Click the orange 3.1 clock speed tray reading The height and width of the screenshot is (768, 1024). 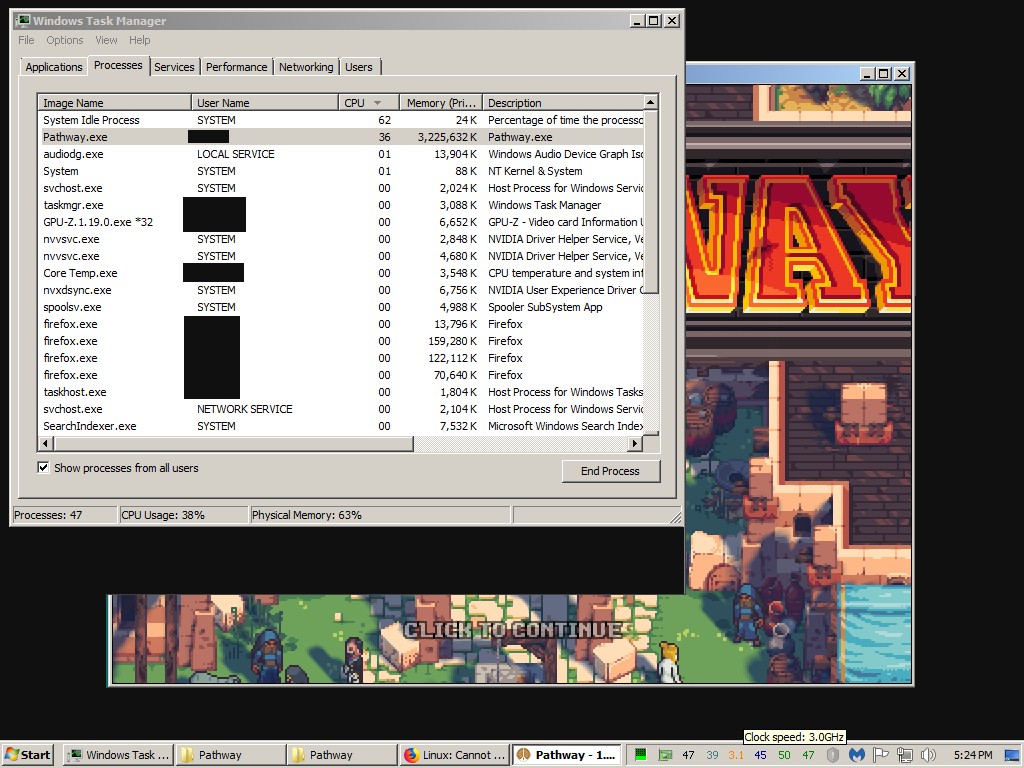coord(736,755)
